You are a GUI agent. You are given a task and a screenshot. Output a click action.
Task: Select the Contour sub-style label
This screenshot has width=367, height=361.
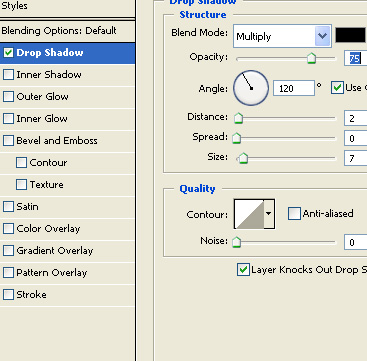point(48,163)
